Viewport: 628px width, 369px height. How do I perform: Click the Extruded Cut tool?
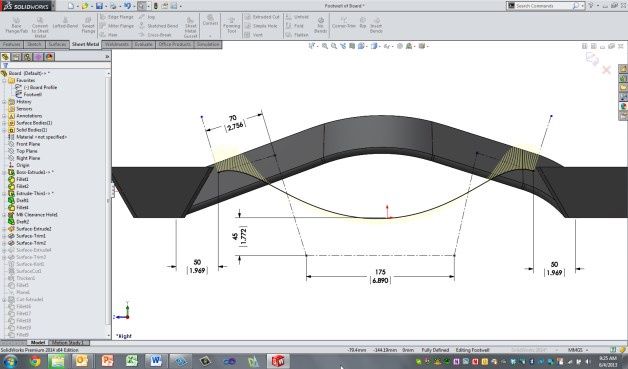point(262,17)
